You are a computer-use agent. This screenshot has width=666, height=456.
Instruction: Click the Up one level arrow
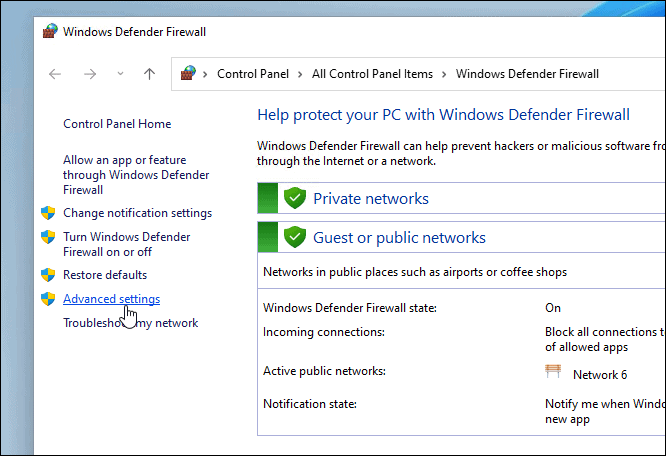[150, 74]
